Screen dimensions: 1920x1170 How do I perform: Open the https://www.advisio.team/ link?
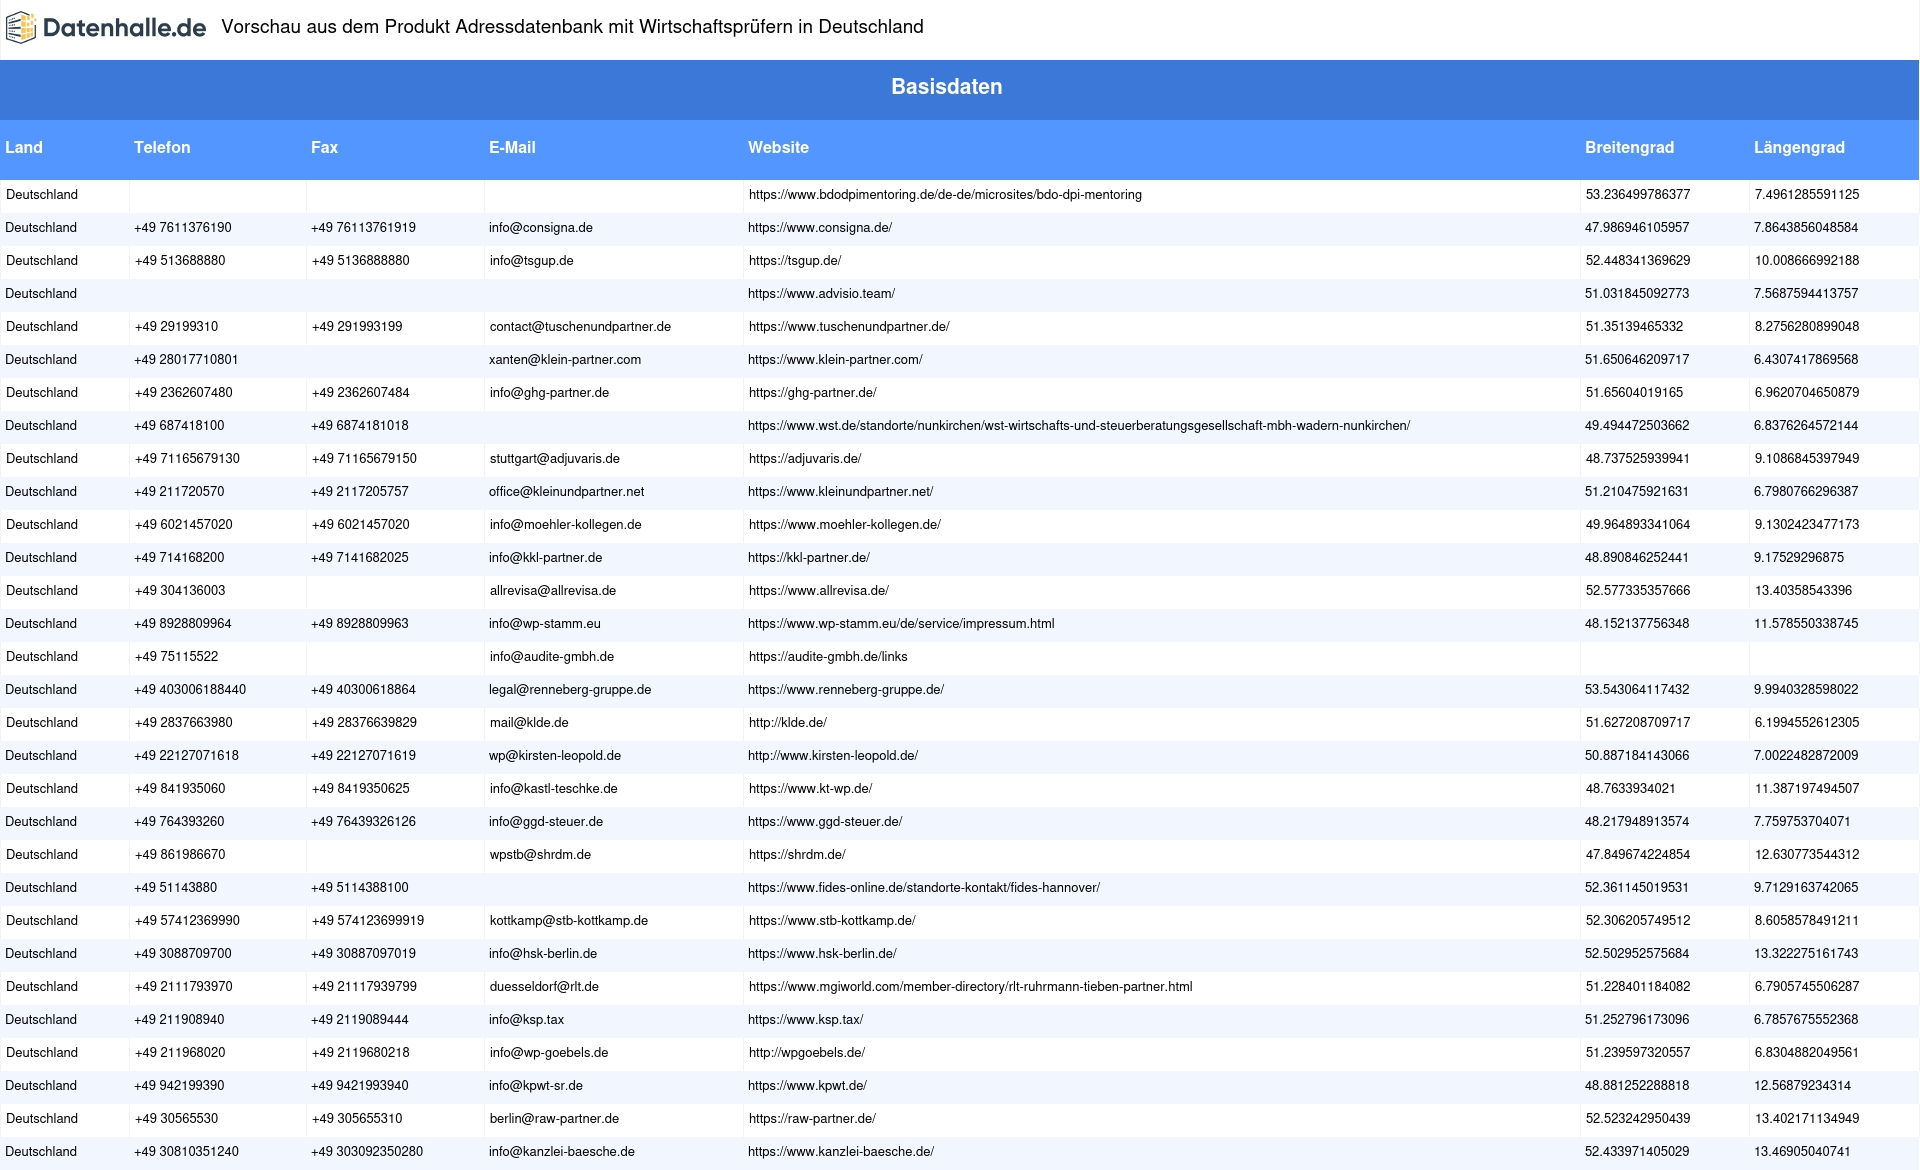(x=821, y=294)
